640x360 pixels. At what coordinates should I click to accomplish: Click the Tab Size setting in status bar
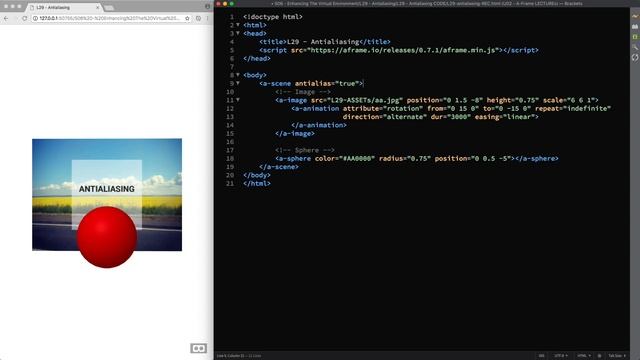tap(617, 356)
